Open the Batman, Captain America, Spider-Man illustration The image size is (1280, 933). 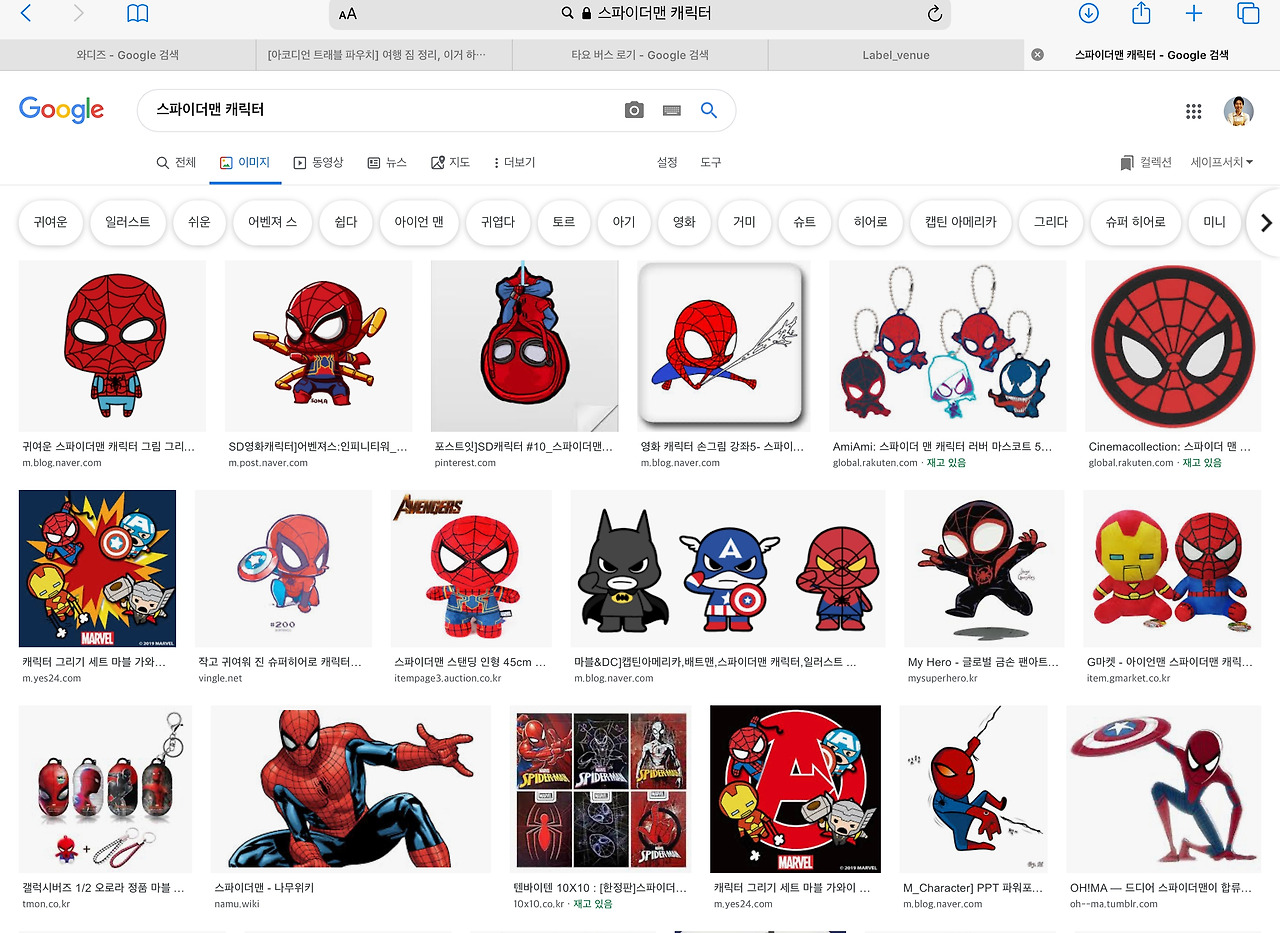point(728,569)
